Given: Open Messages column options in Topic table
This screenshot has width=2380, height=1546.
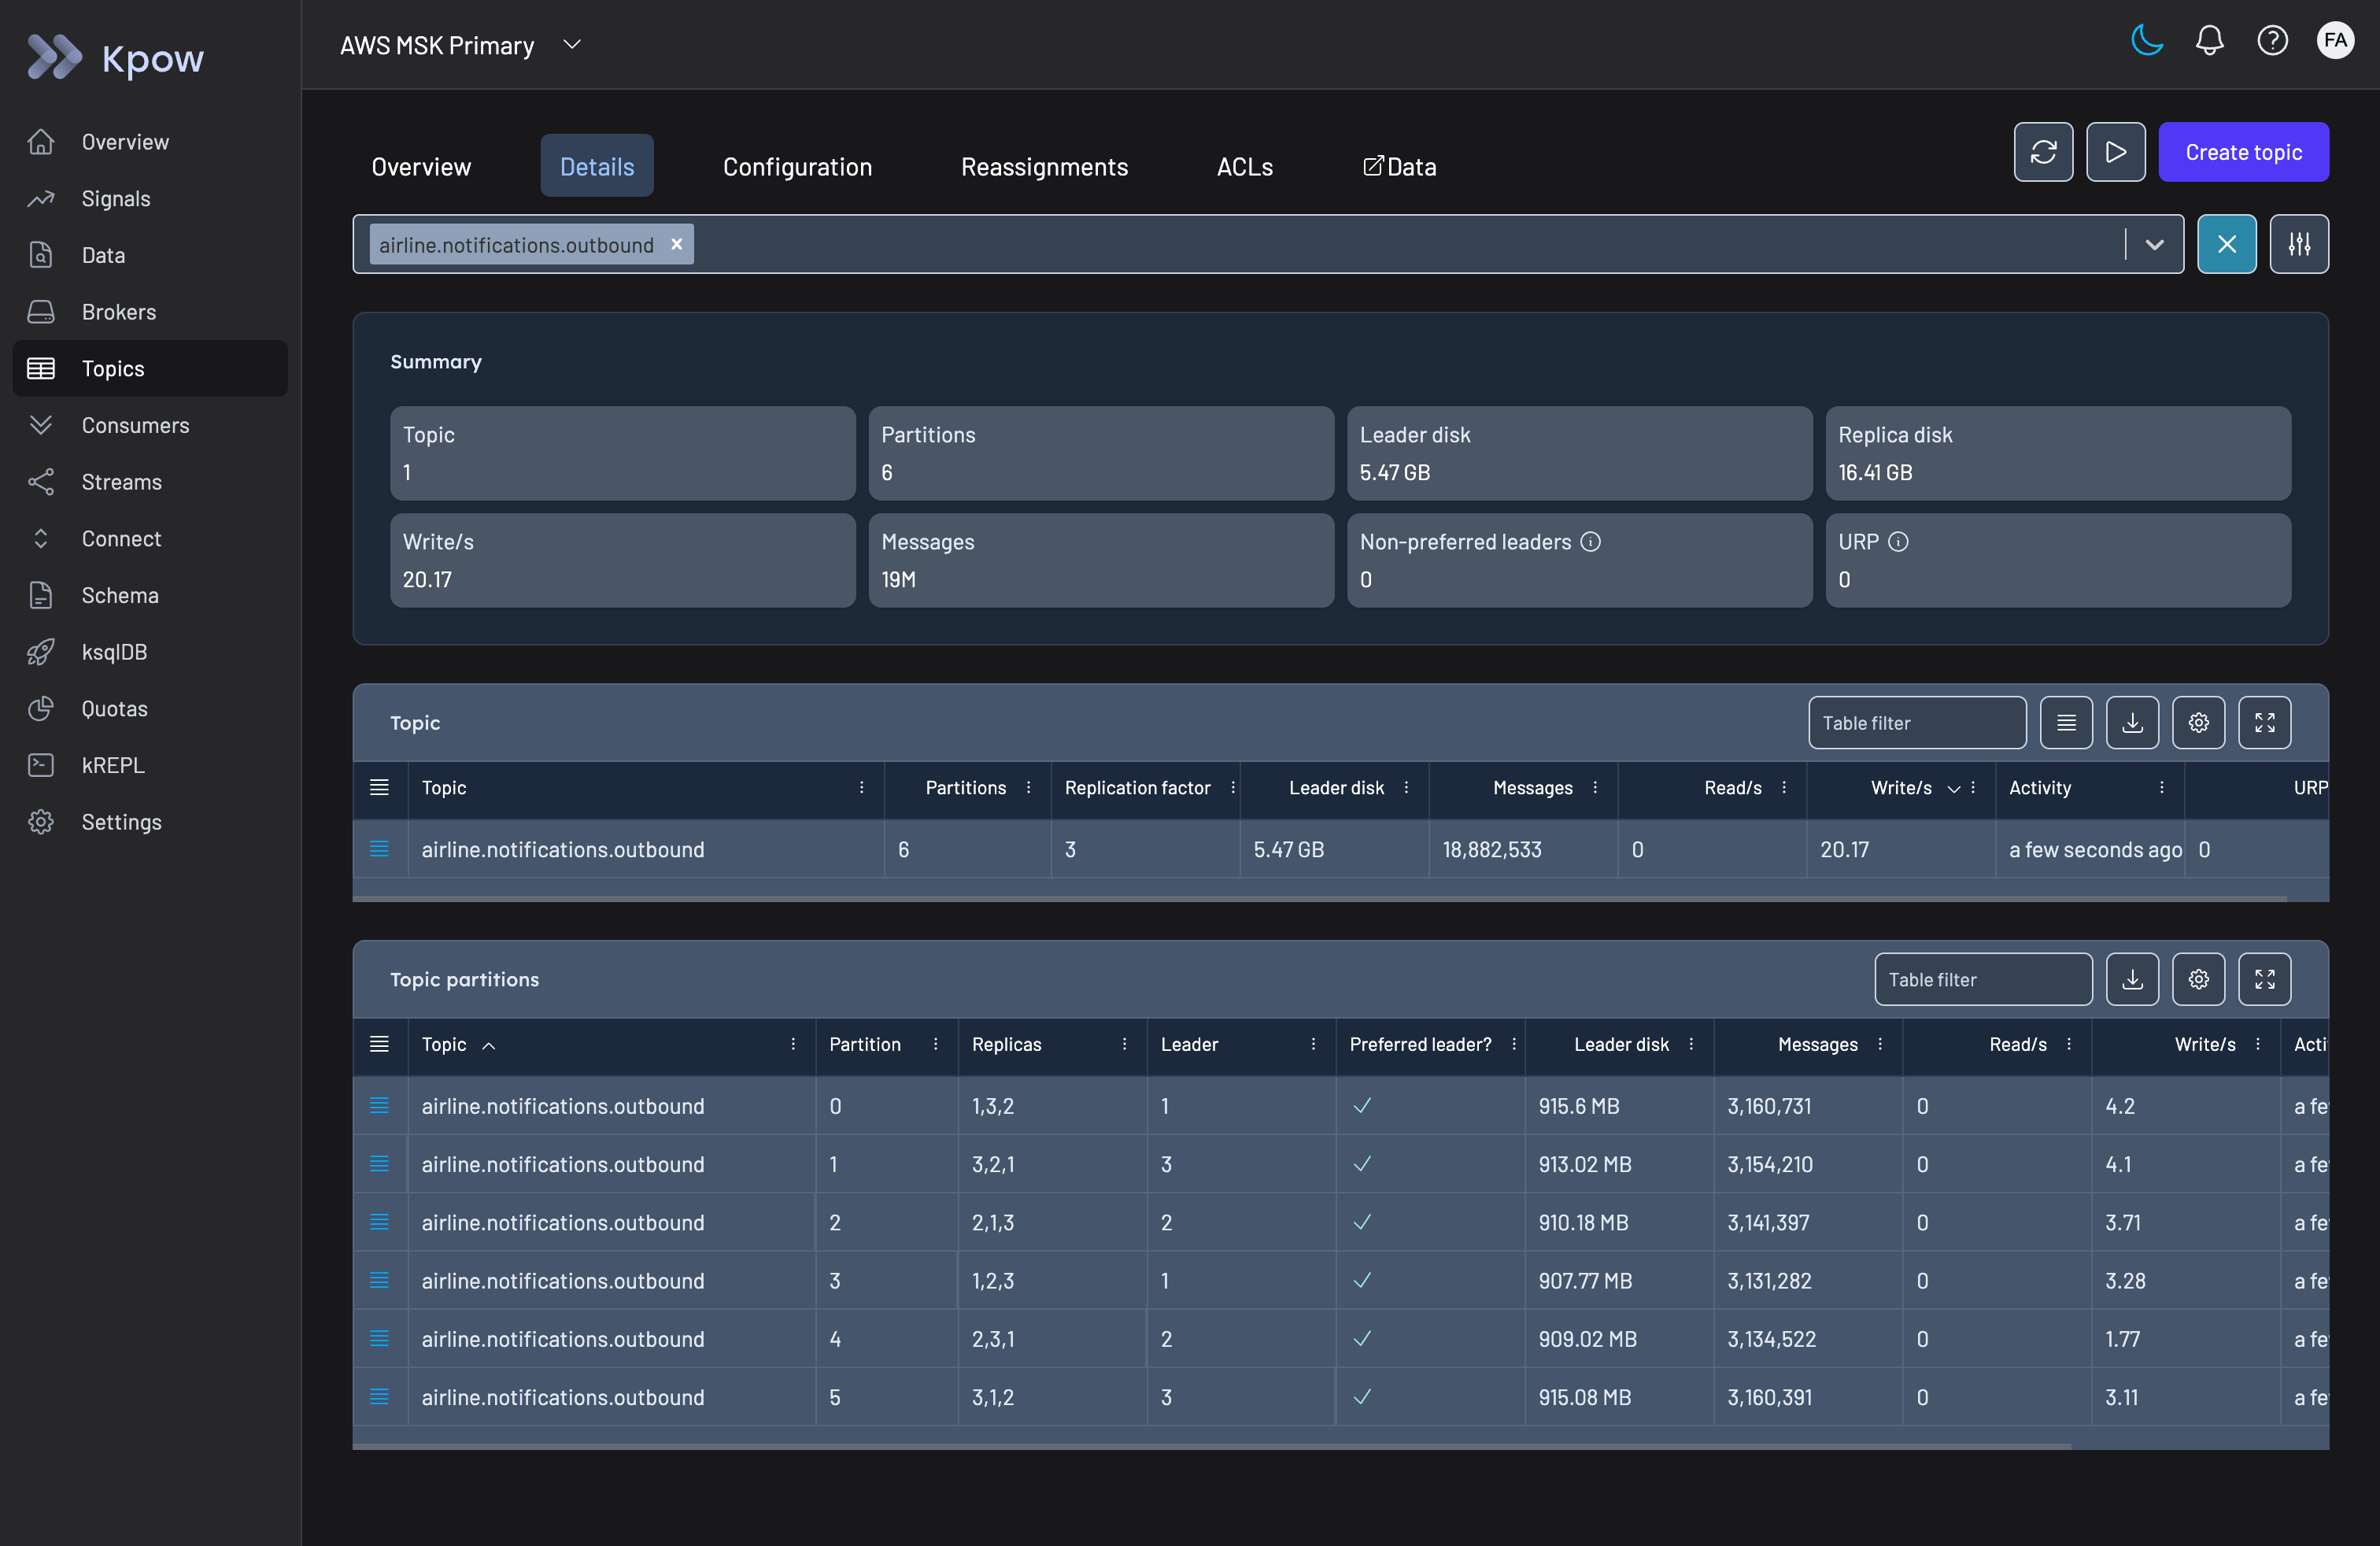Looking at the screenshot, I should click(1595, 788).
